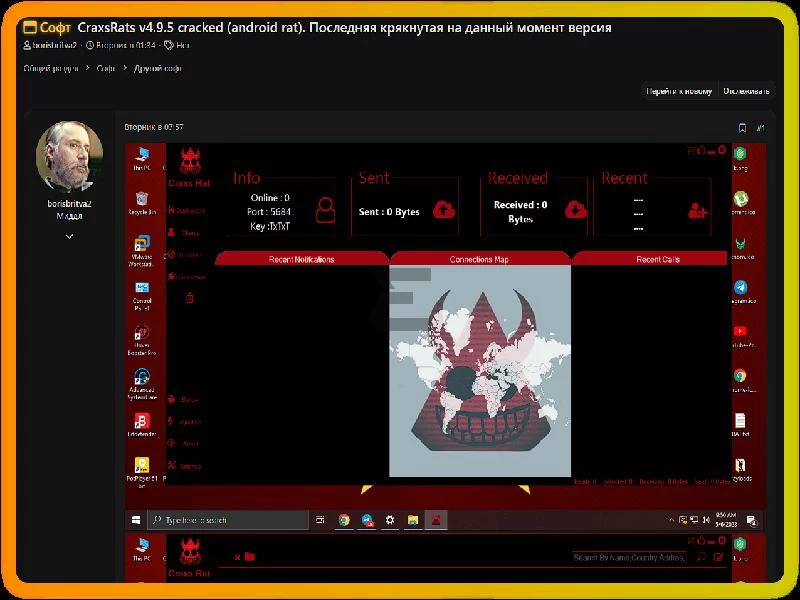This screenshot has height=600, width=800.
Task: Expand the system tray hidden icons arrow
Action: [671, 520]
